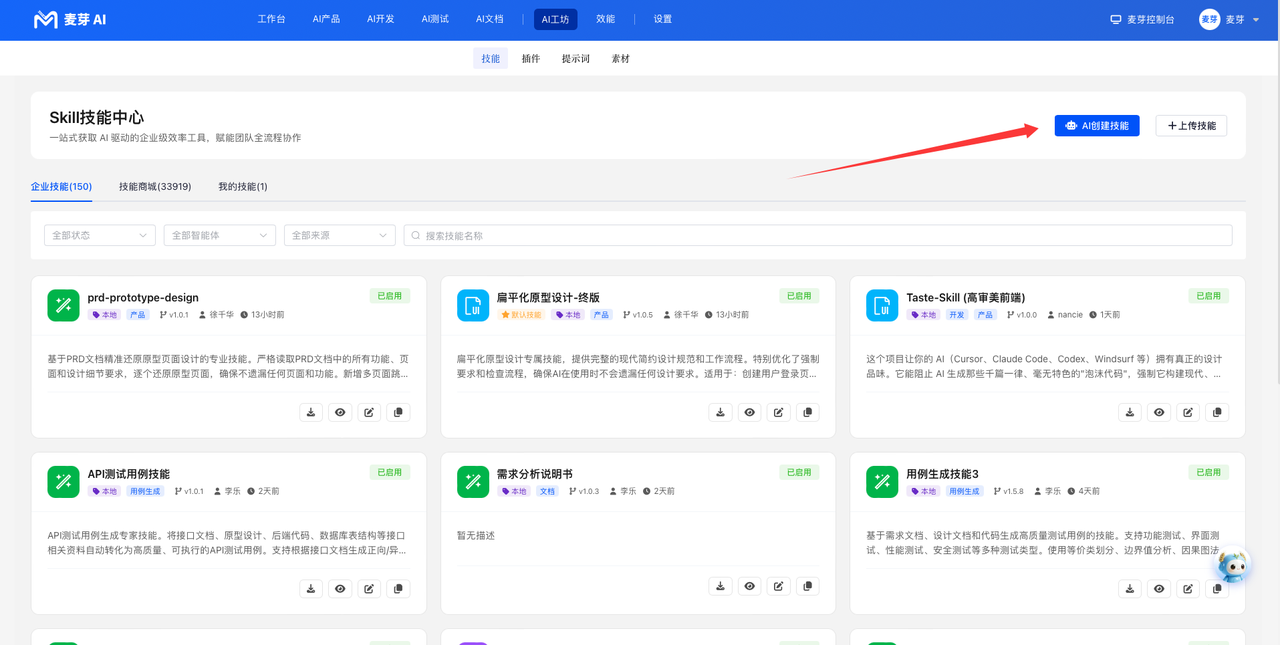Switch to the 插件 sub-tab

531,59
